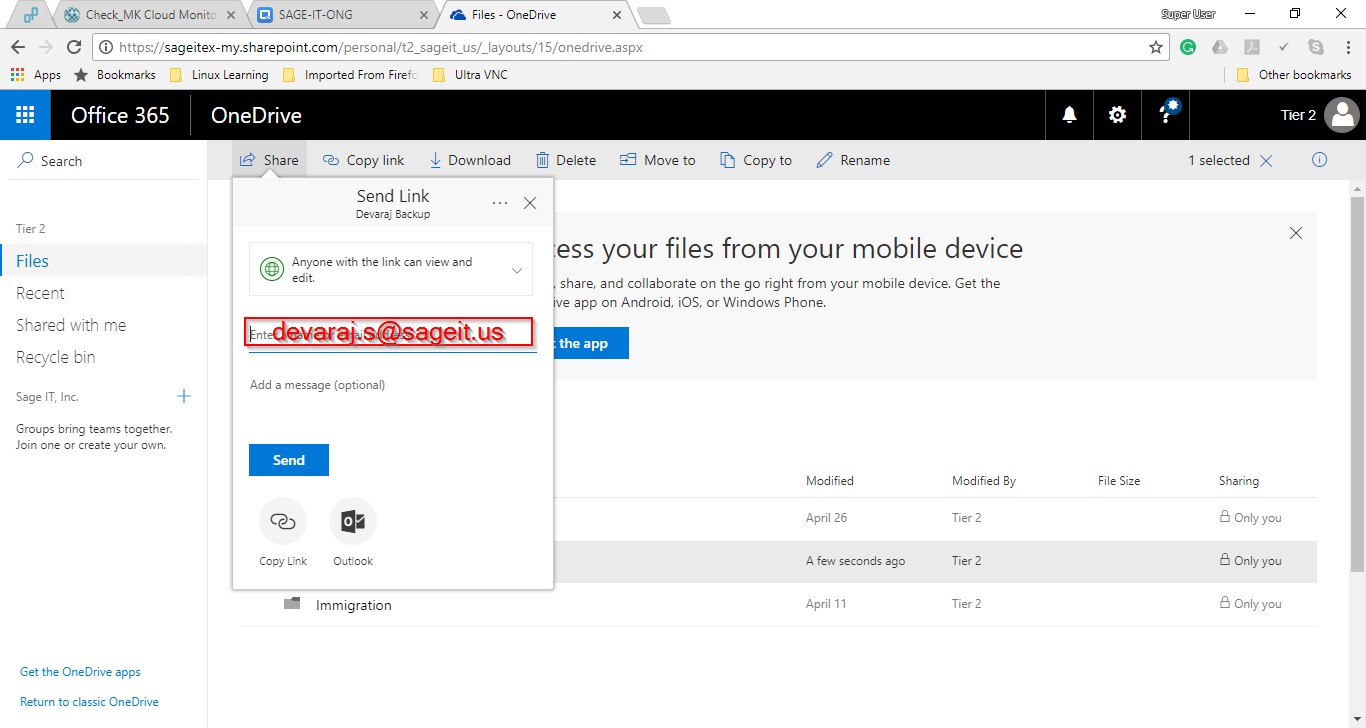Open Recycle bin in the left navigation
The width and height of the screenshot is (1366, 728).
56,357
